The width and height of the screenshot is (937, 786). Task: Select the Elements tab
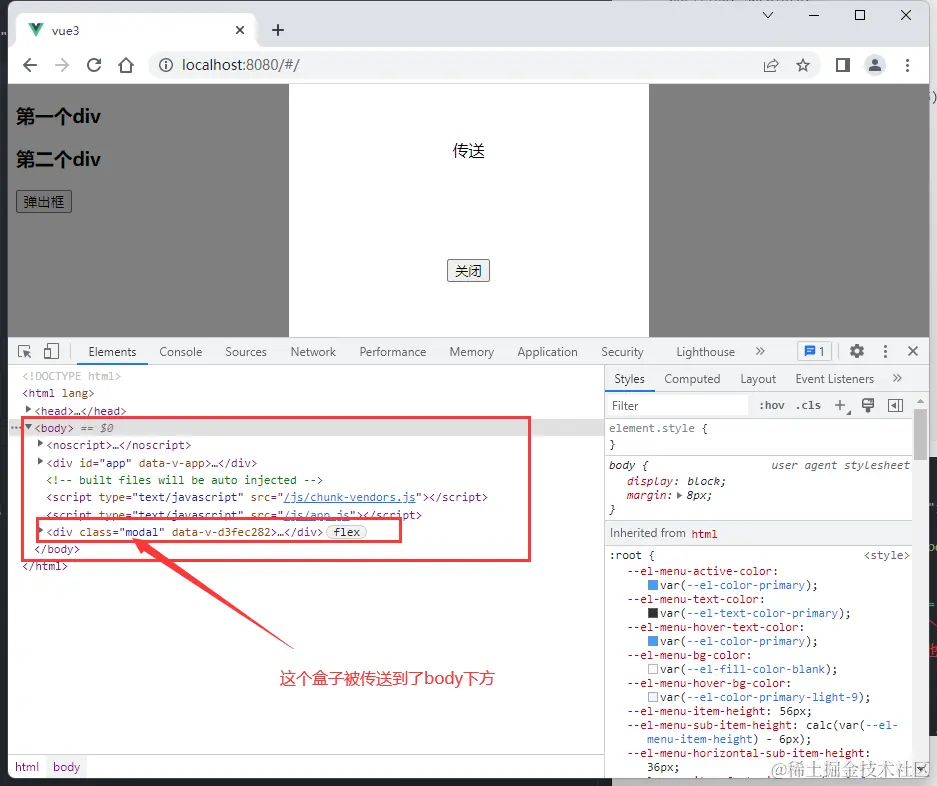click(x=112, y=351)
